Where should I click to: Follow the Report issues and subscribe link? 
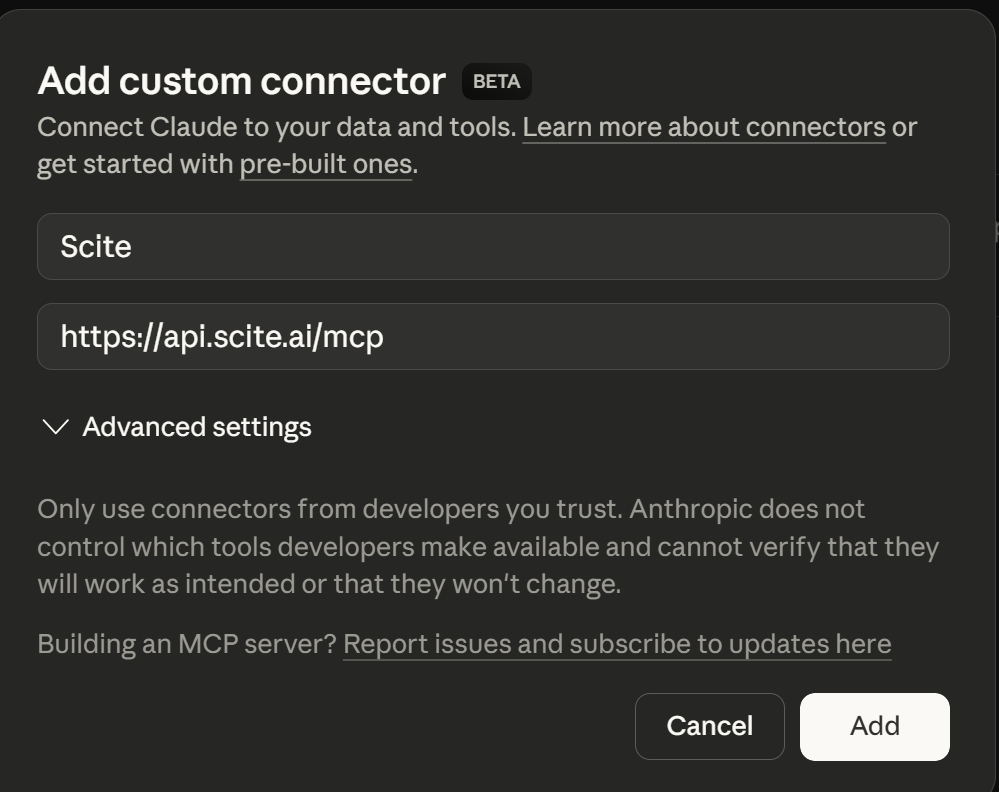pyautogui.click(x=617, y=643)
